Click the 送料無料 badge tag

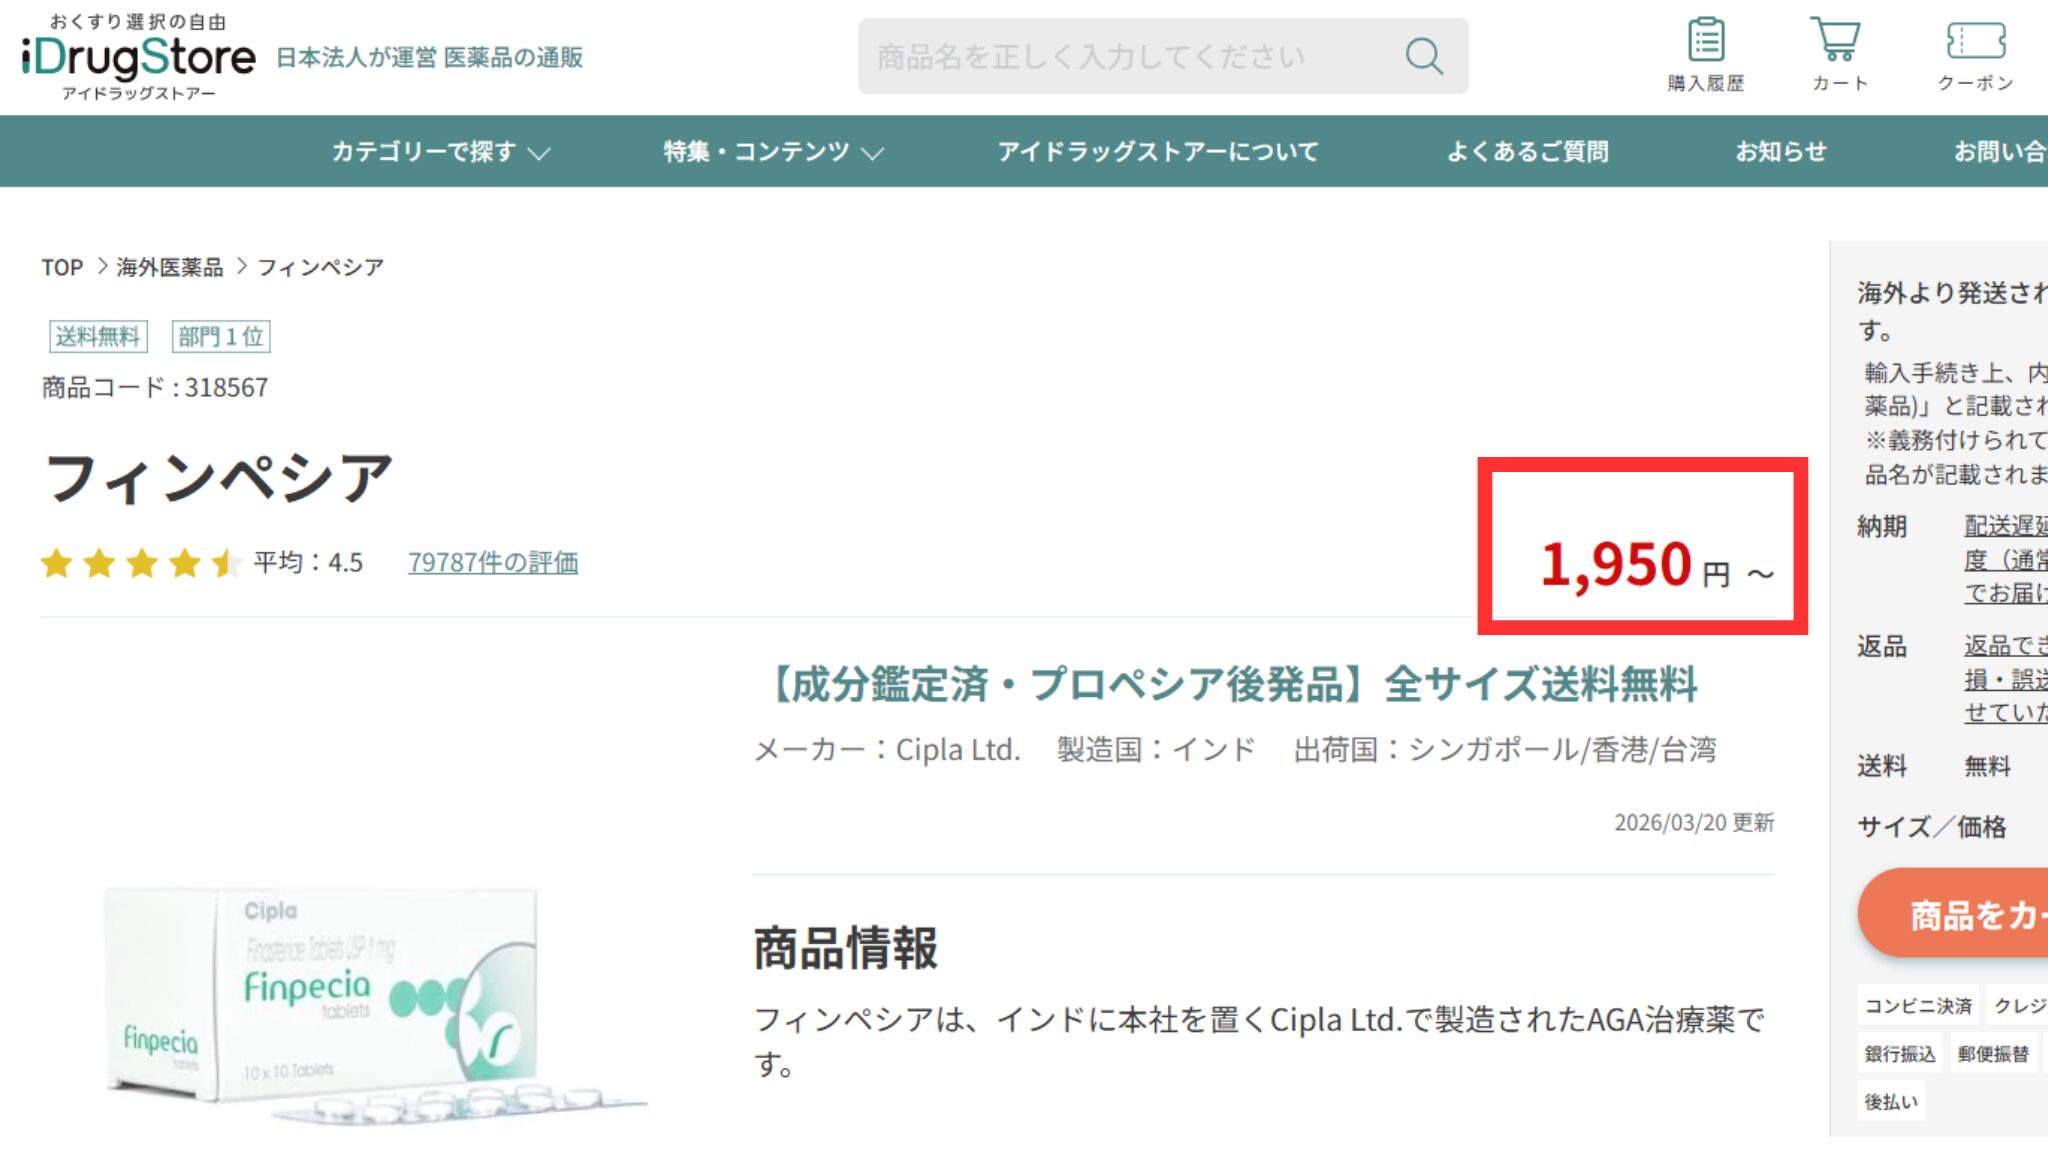[x=98, y=336]
